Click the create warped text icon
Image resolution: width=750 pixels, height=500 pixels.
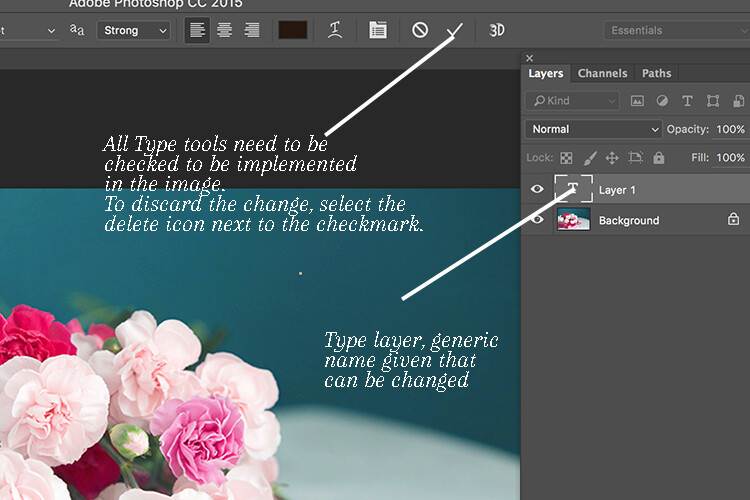335,30
